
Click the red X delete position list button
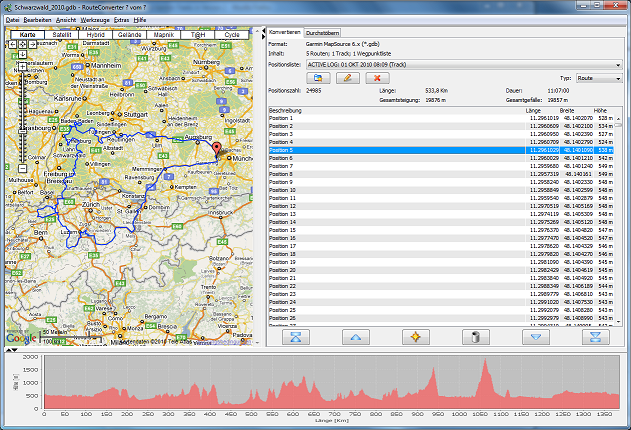[x=377, y=78]
